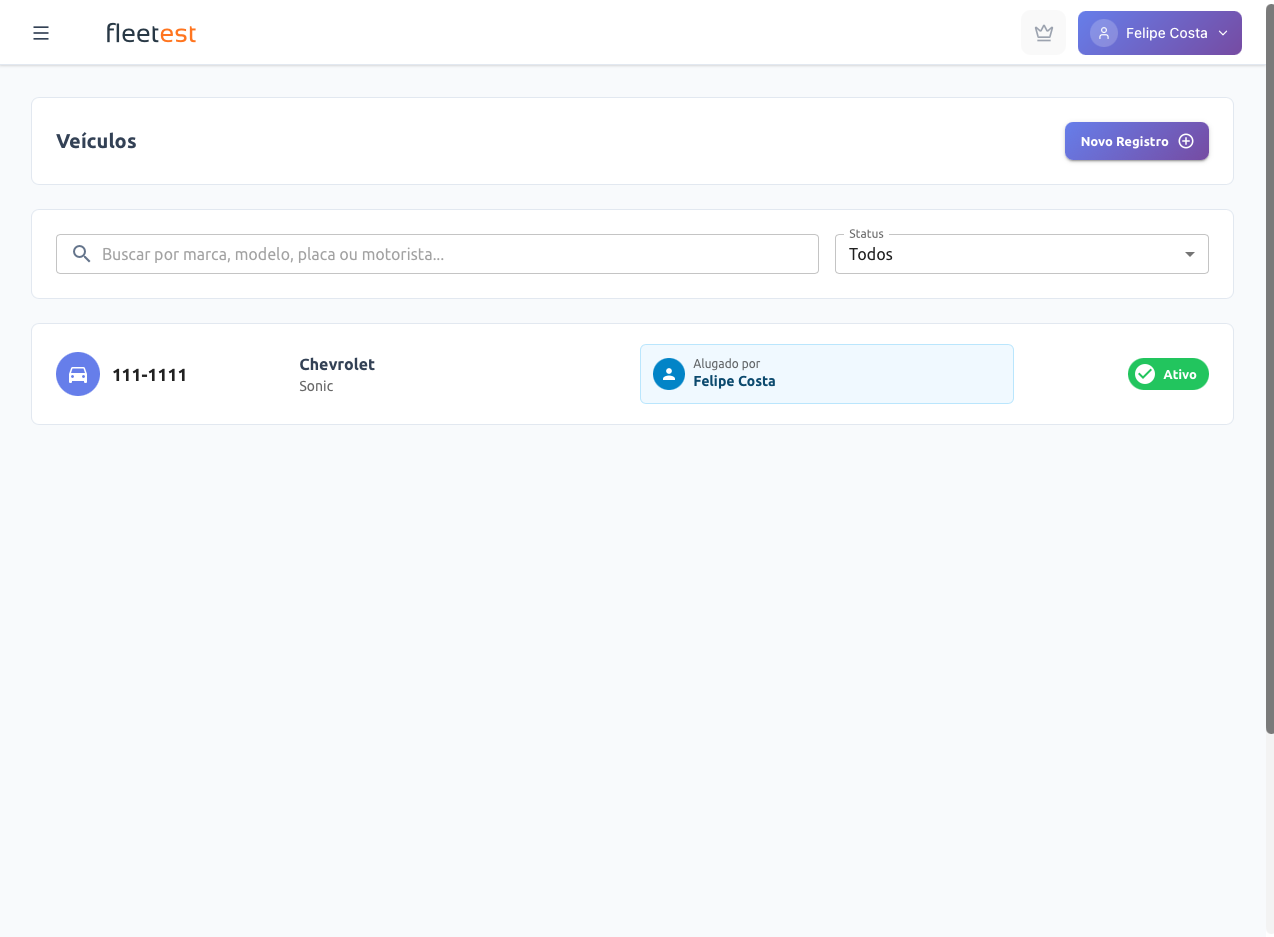Screen dimensions: 1274x937
Task: Open the hamburger navigation menu
Action: click(x=41, y=33)
